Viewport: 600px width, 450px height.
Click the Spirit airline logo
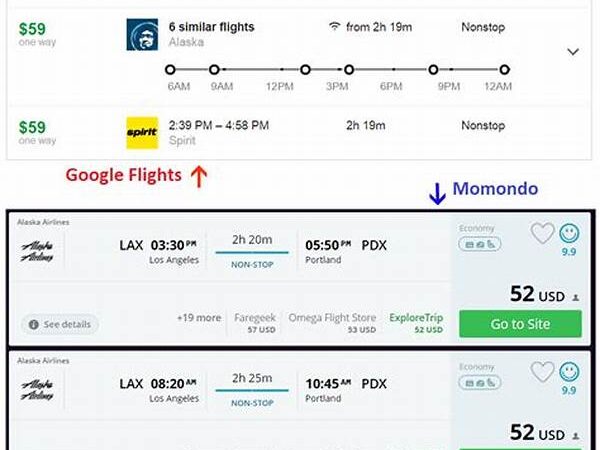(142, 132)
